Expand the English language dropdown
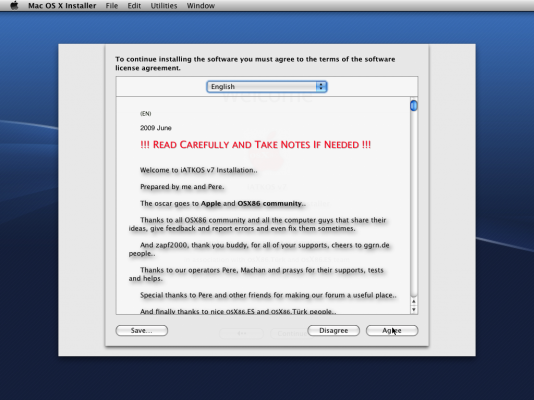Image resolution: width=534 pixels, height=400 pixels. [x=267, y=86]
